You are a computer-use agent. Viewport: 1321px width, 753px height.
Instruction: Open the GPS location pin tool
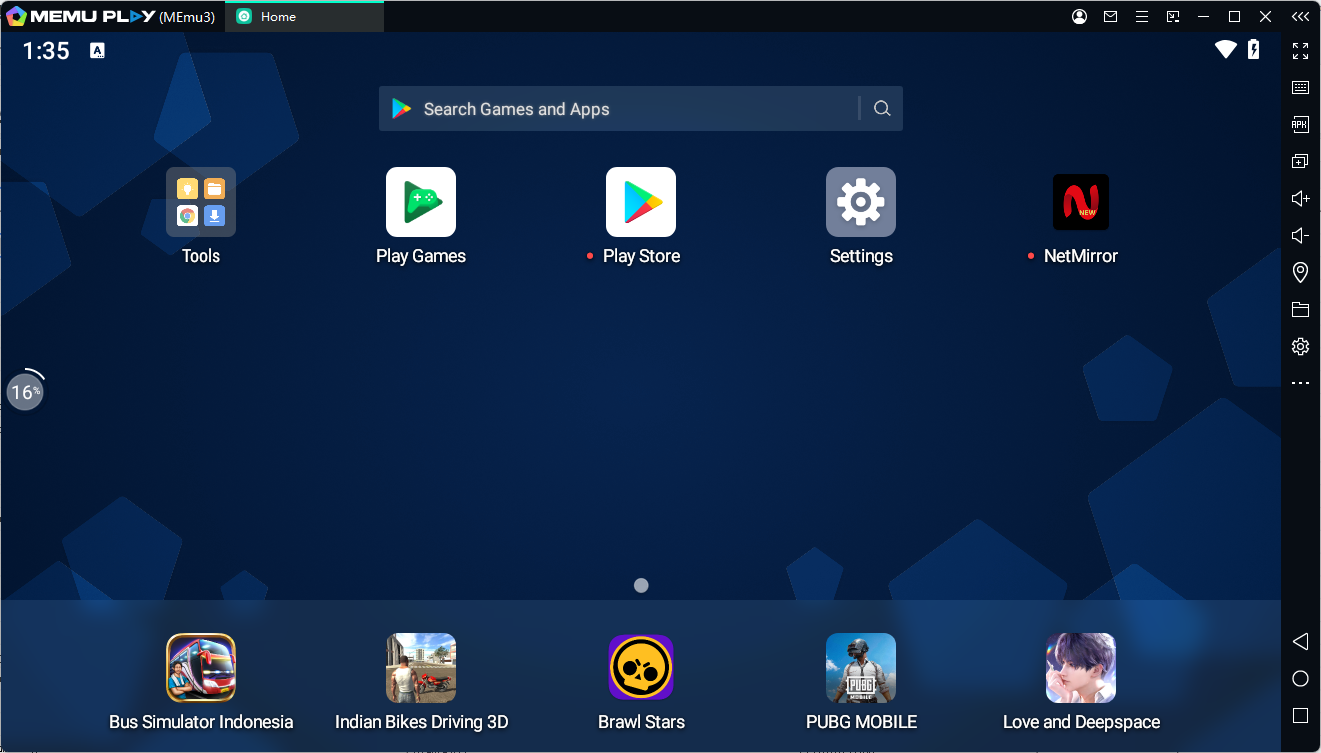coord(1300,272)
